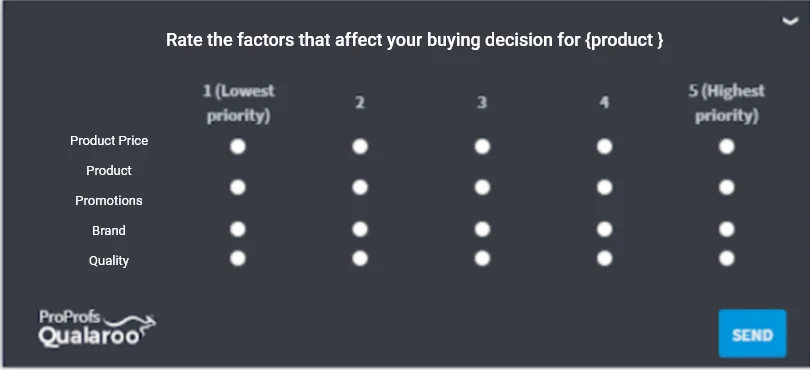This screenshot has width=810, height=370.
Task: Select rating 1 for Quality
Action: (238, 258)
